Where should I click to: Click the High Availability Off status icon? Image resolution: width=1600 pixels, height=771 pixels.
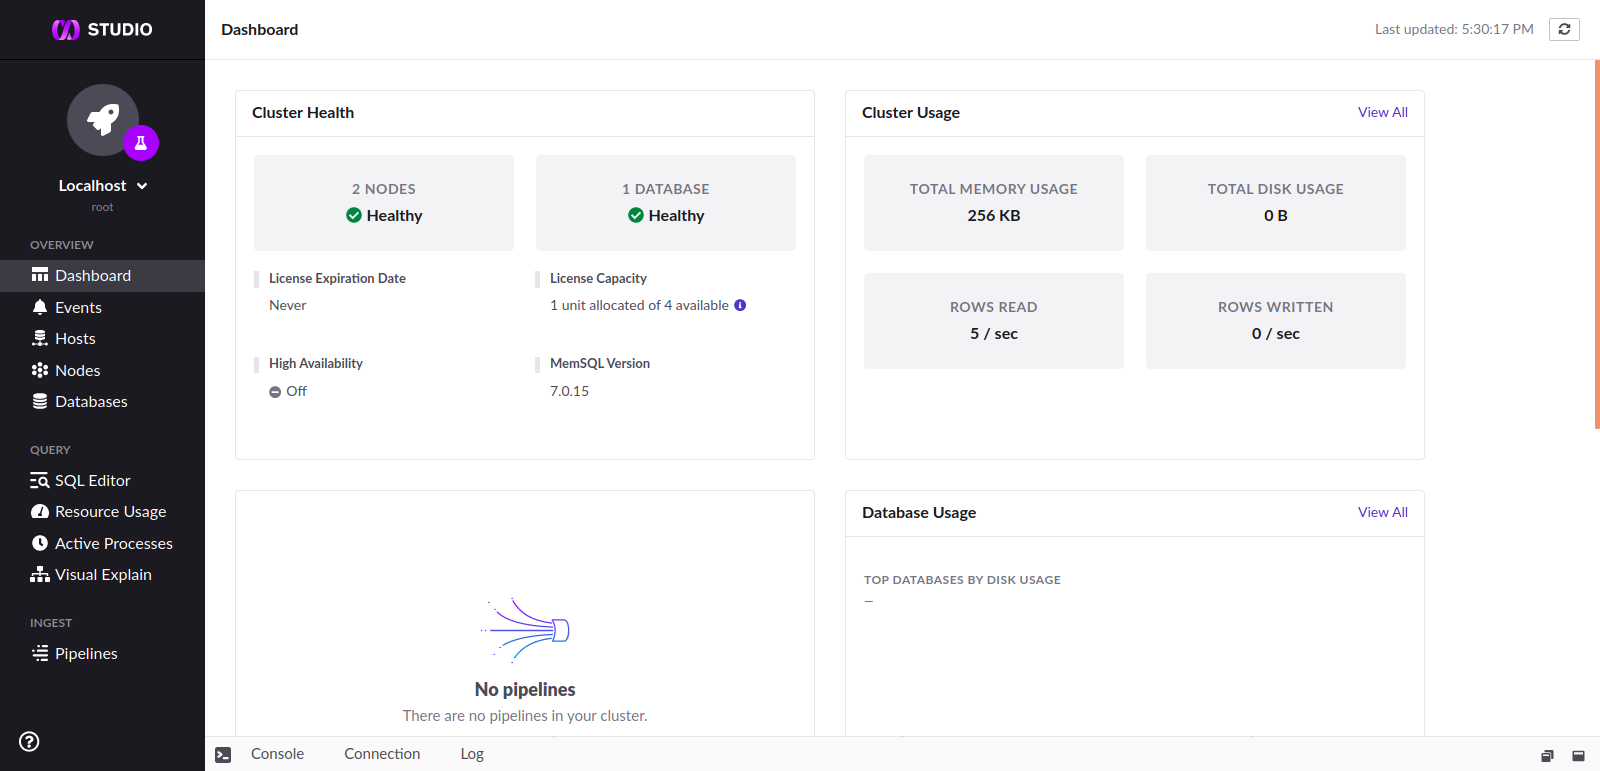tap(275, 392)
